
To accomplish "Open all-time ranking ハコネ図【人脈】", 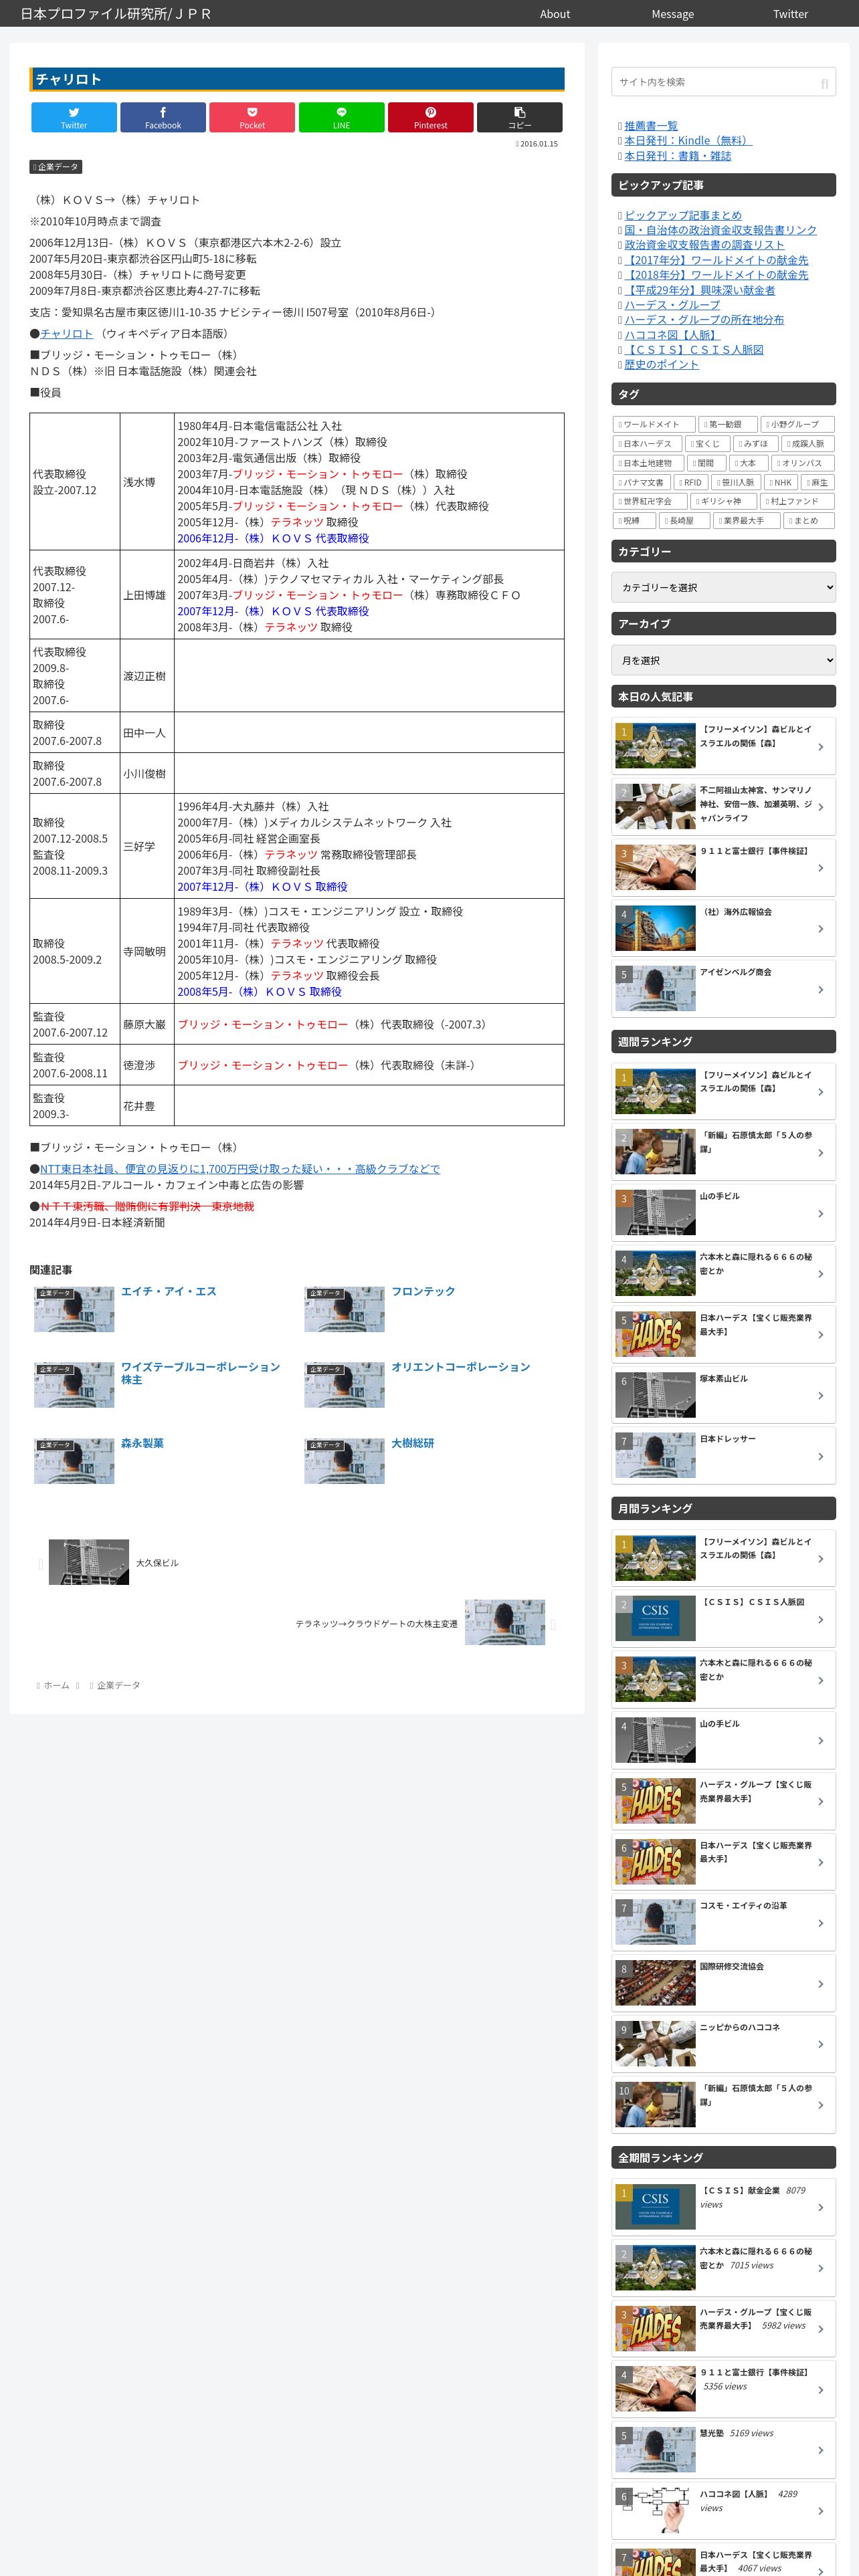I will (723, 2511).
